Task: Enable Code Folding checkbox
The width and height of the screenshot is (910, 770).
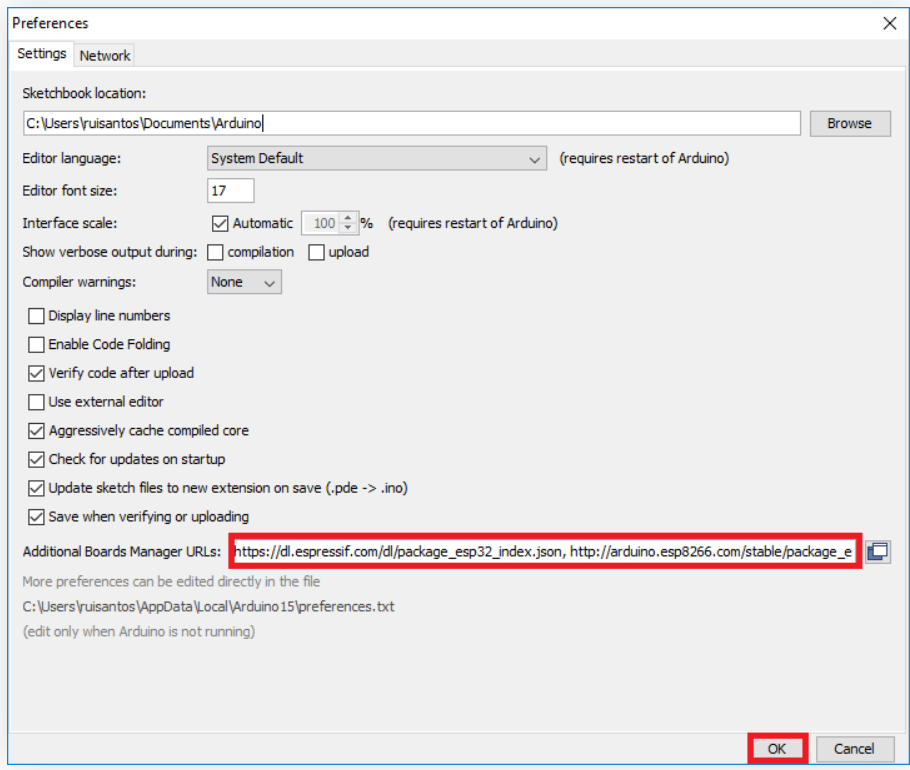Action: (x=36, y=345)
